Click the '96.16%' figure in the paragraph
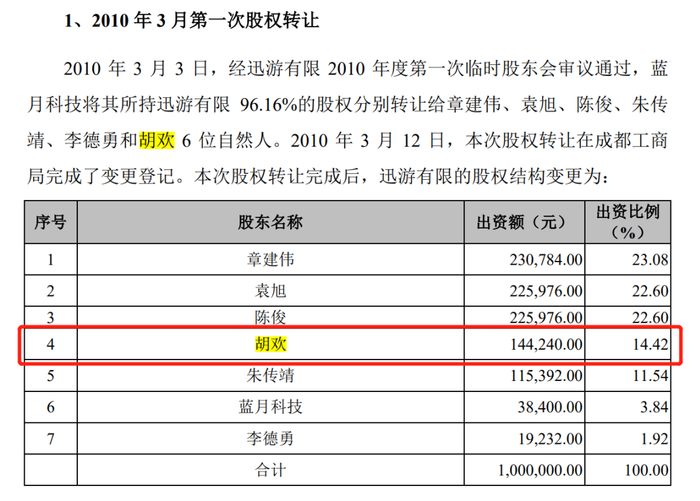This screenshot has height=501, width=700. coord(269,104)
